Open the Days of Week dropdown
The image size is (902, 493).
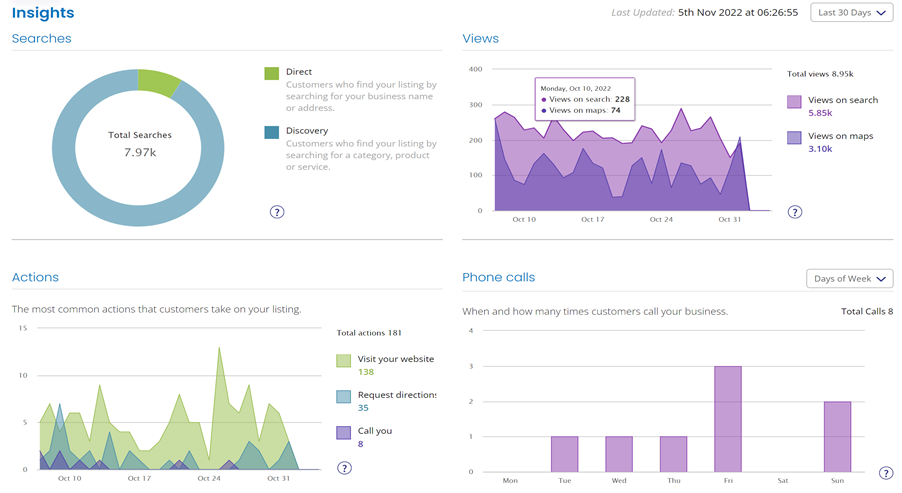point(849,279)
